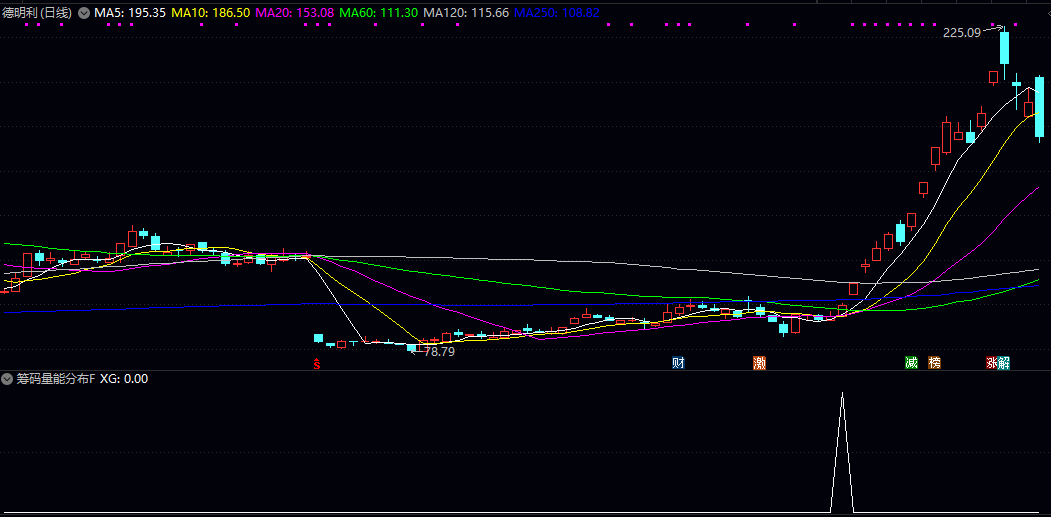Click the MA120 value label
Image resolution: width=1051 pixels, height=517 pixels.
coord(466,12)
